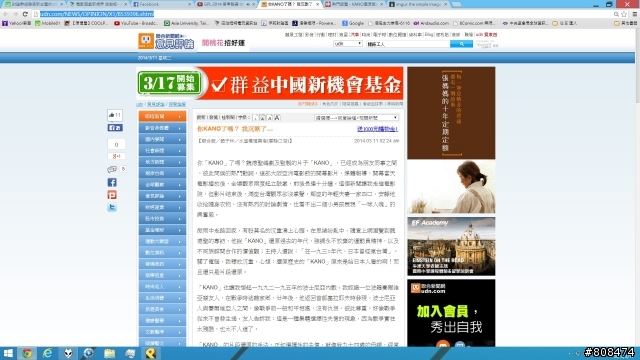Click the blue Facebook share icon
This screenshot has width=640, height=360.
point(112,182)
